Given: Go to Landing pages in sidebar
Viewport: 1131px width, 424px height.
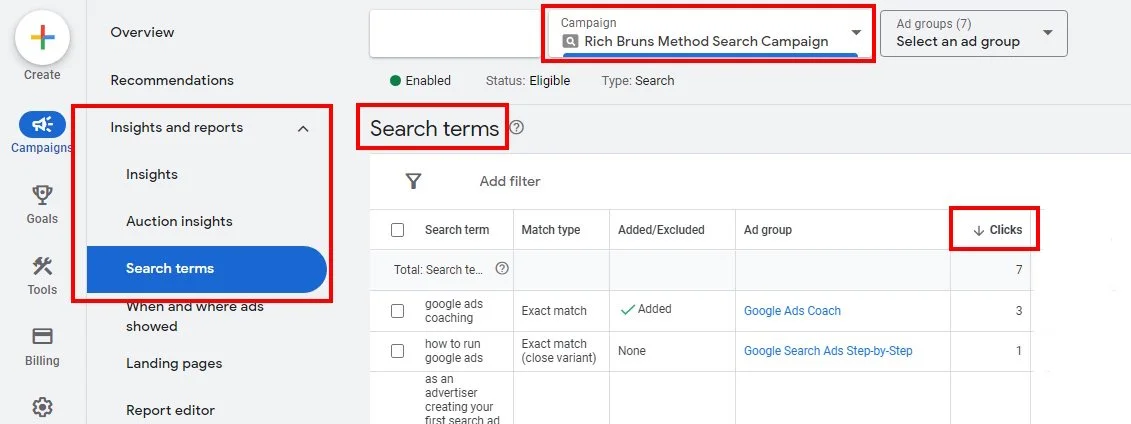Looking at the screenshot, I should coord(174,363).
